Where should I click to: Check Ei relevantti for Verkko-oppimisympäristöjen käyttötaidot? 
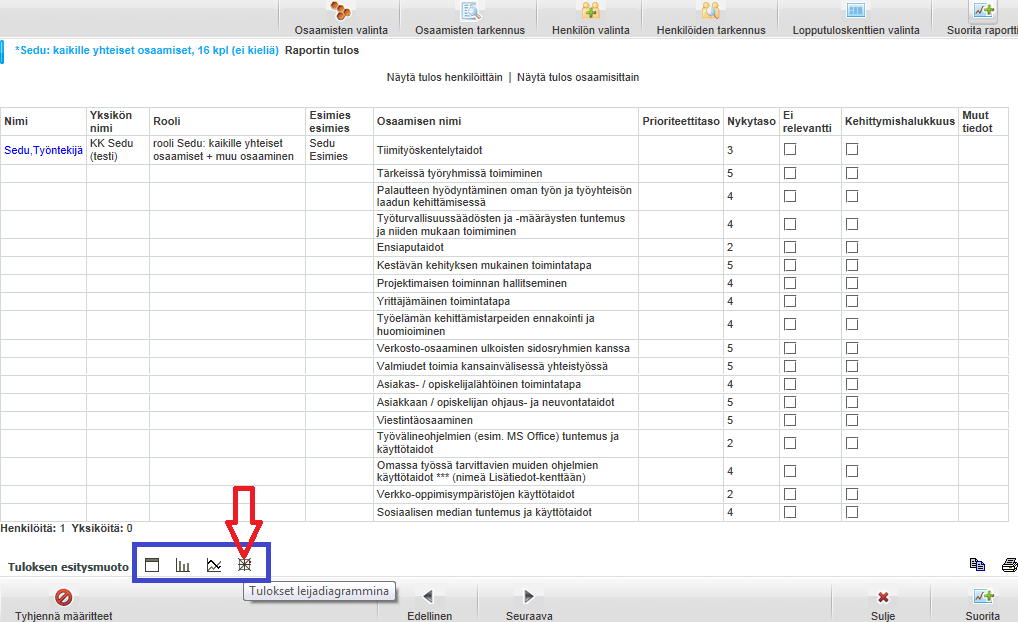click(789, 494)
